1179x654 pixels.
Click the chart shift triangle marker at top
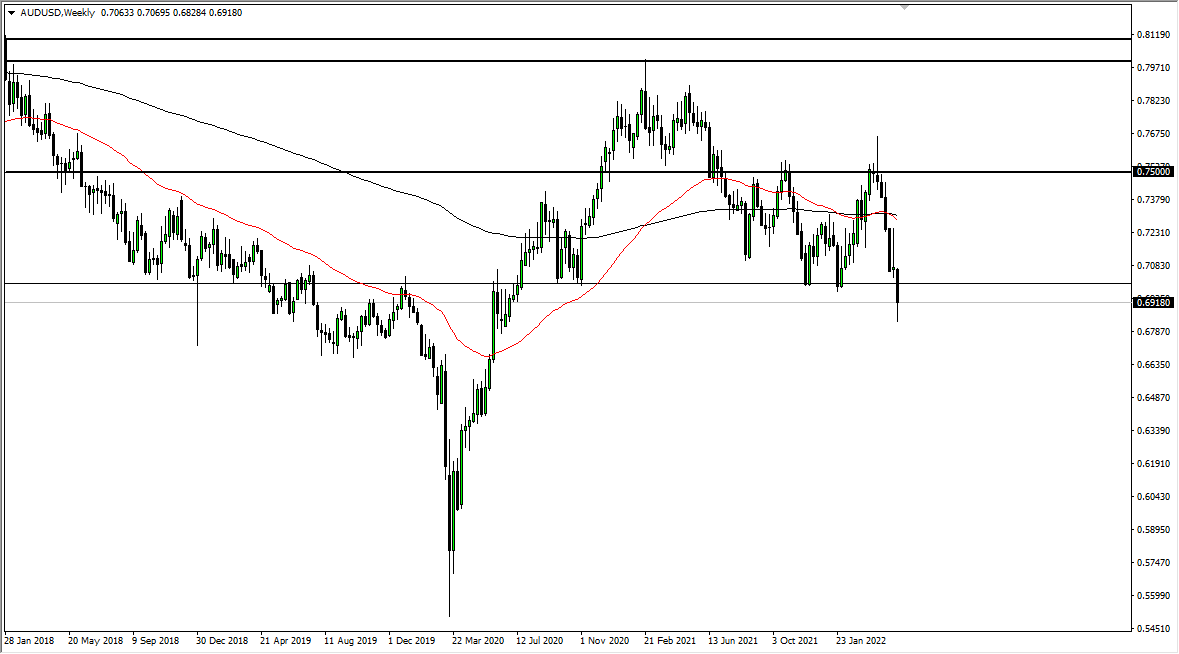(905, 8)
